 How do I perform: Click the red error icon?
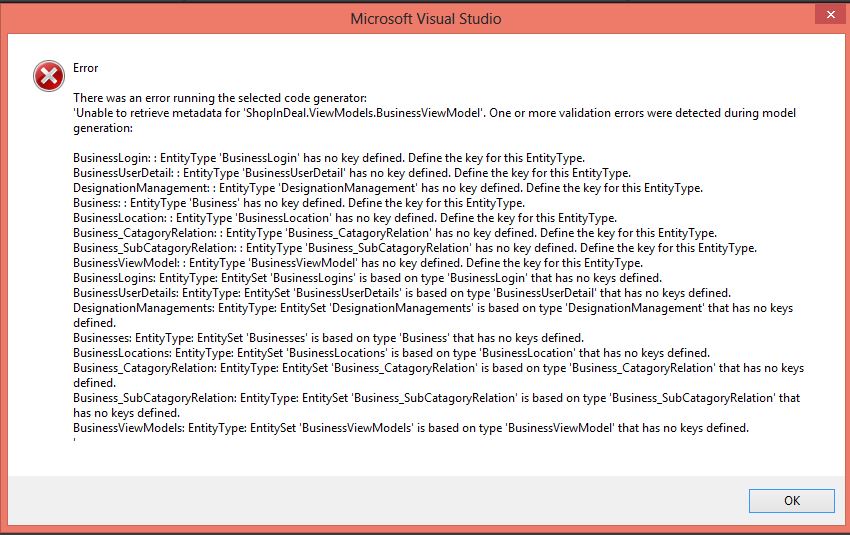point(49,76)
